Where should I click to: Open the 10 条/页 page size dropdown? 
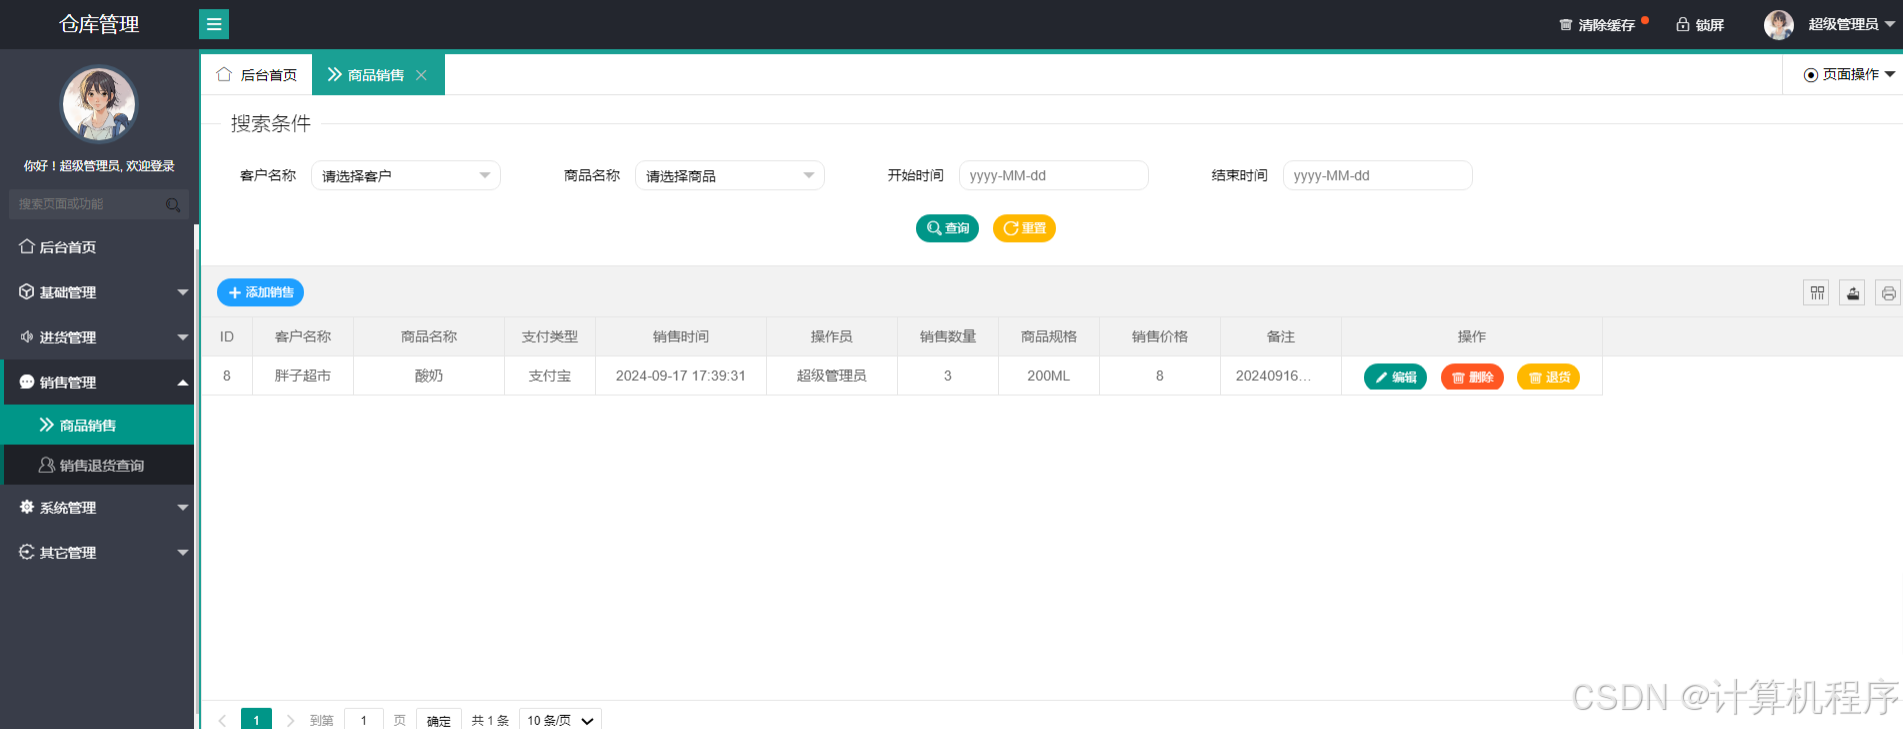coord(560,720)
